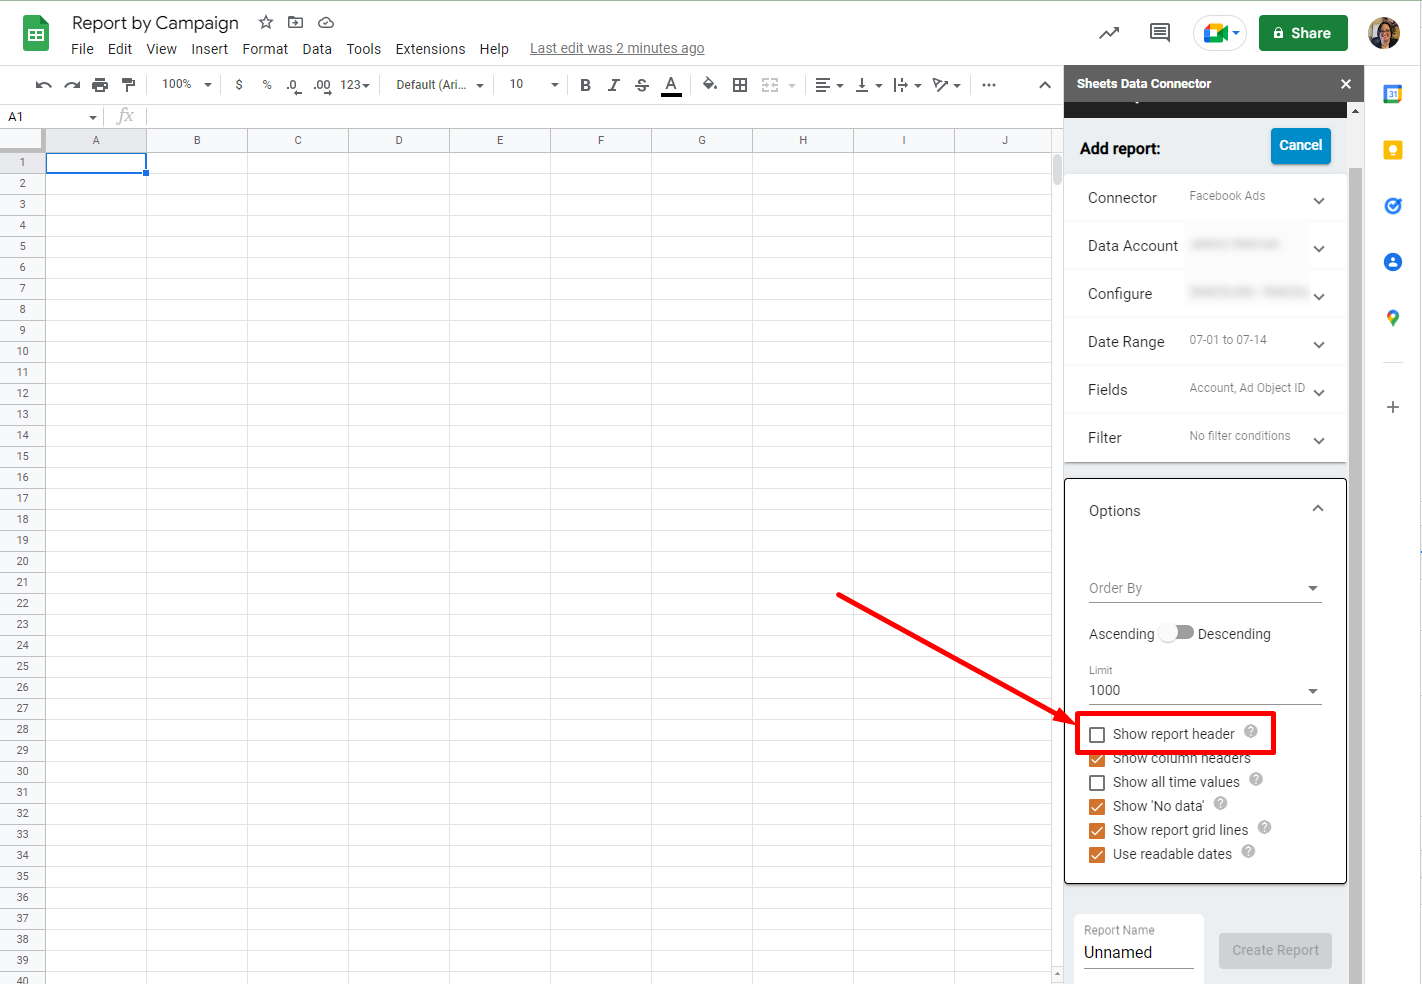The width and height of the screenshot is (1422, 984).
Task: Star the Report by Campaign document
Action: [266, 22]
